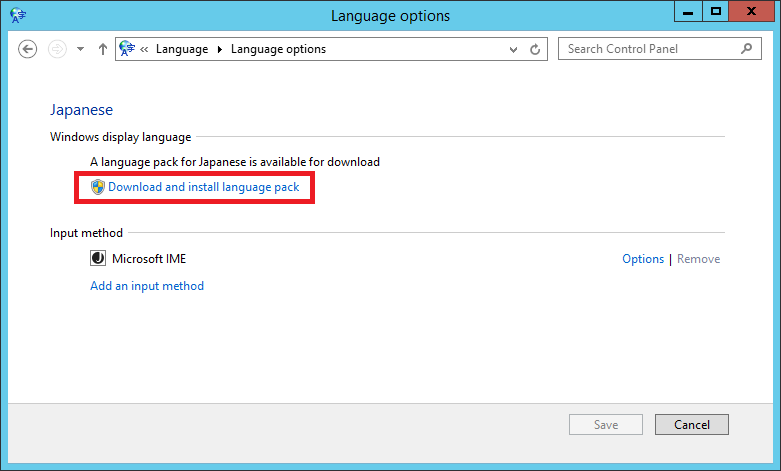781x471 pixels.
Task: Click the shield icon beside Download link
Action: point(98,187)
